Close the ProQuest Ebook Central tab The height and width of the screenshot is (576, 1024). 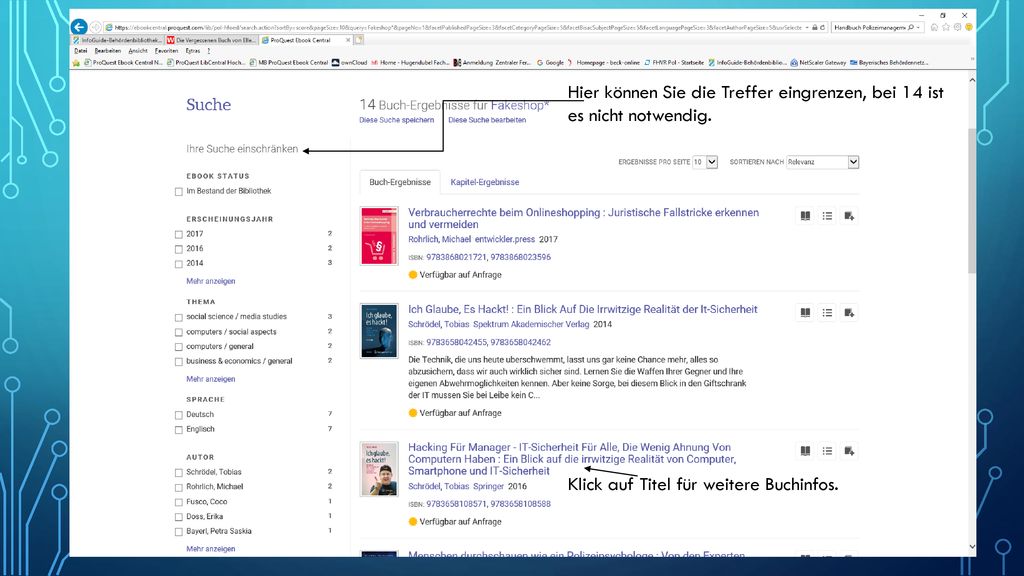(348, 40)
